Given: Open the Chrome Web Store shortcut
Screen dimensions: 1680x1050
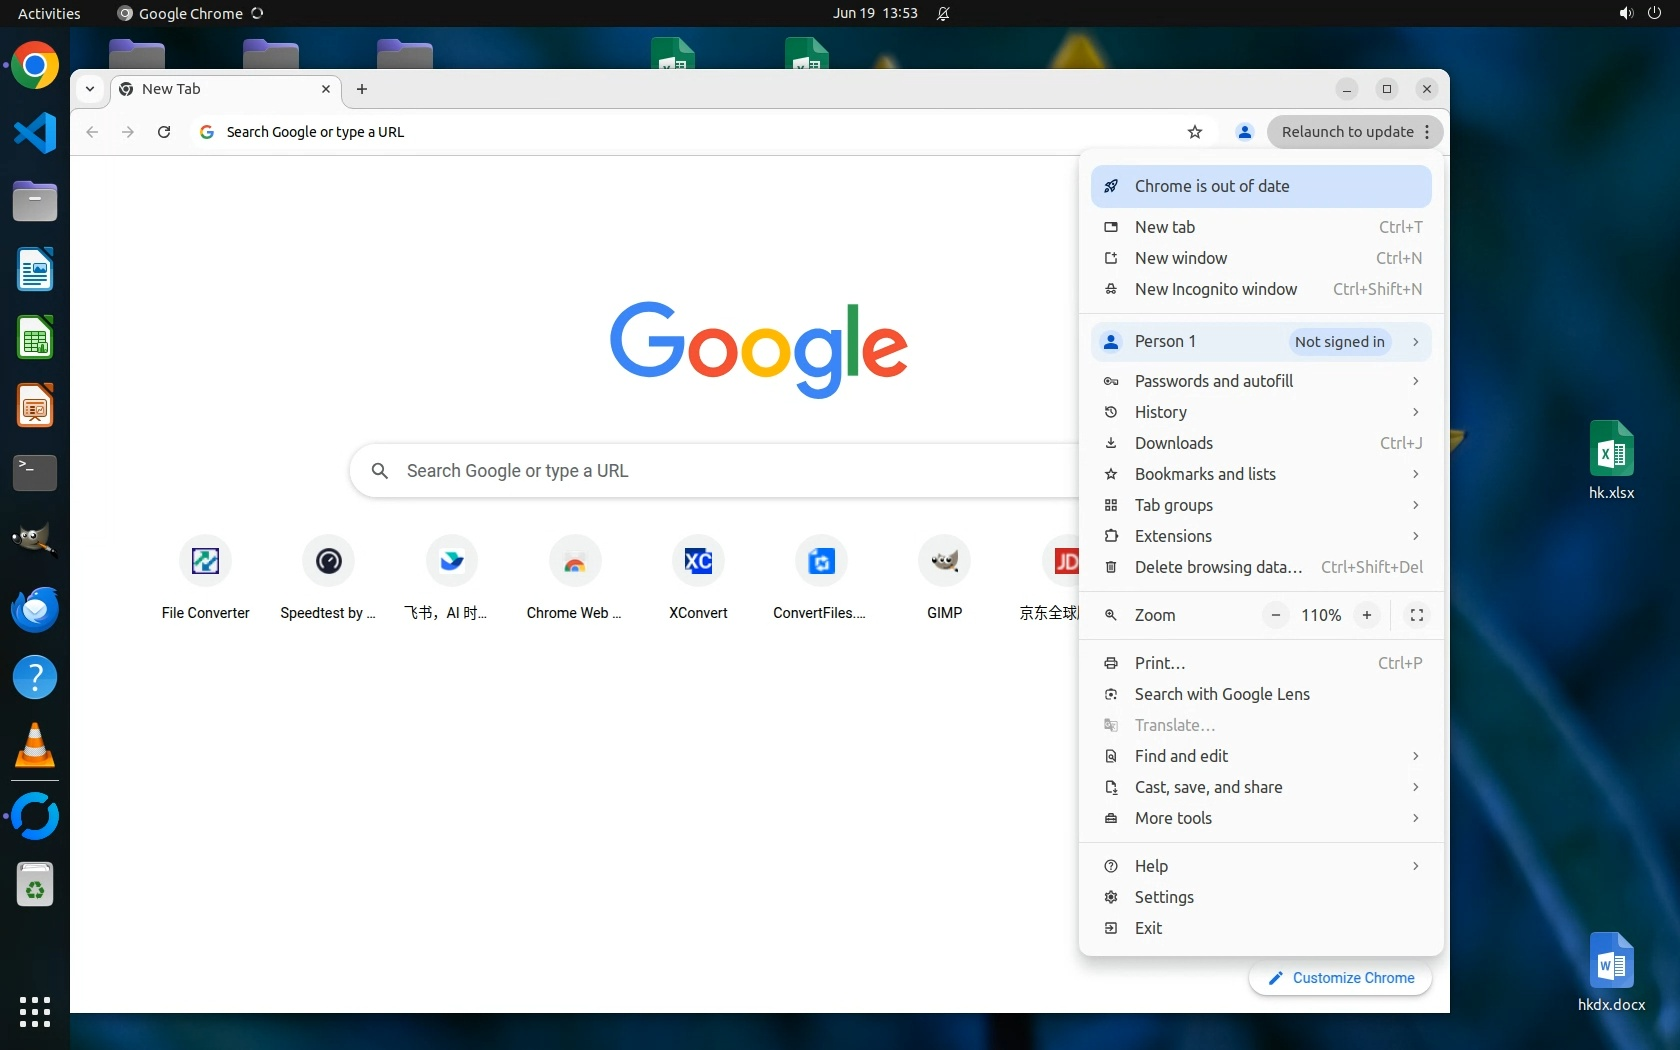Looking at the screenshot, I should 574,562.
